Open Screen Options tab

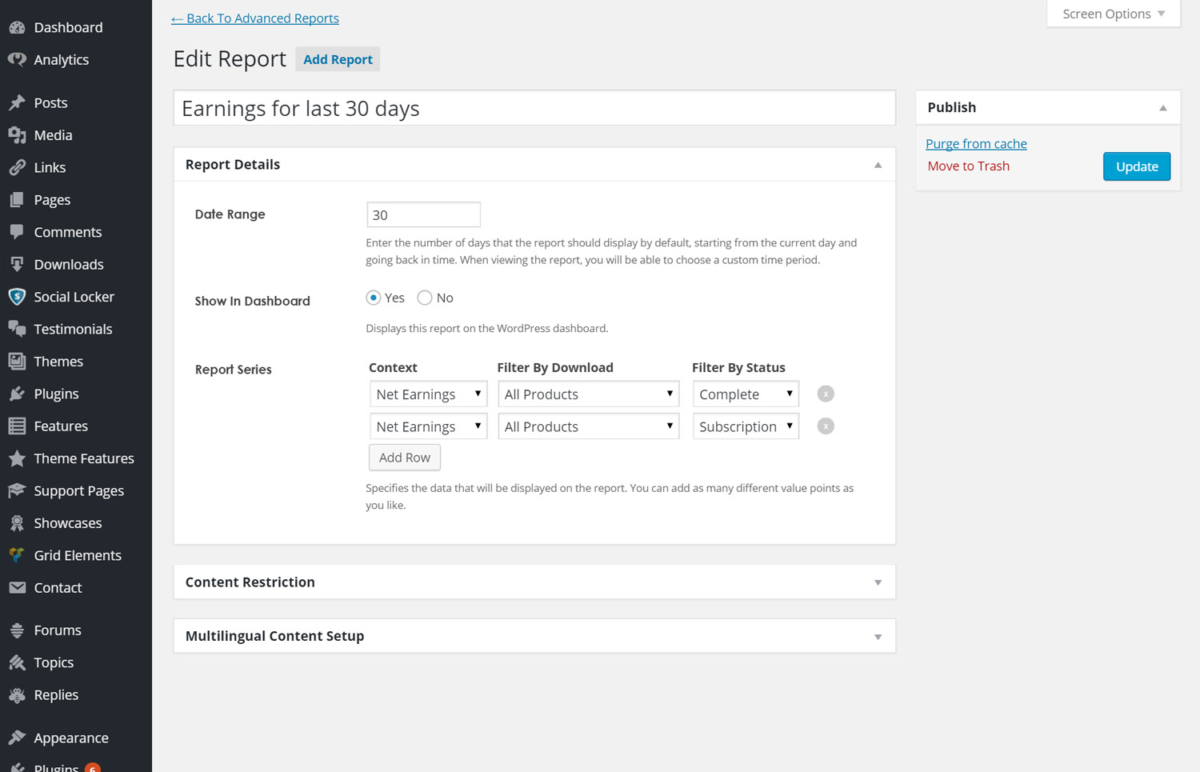(x=1113, y=14)
